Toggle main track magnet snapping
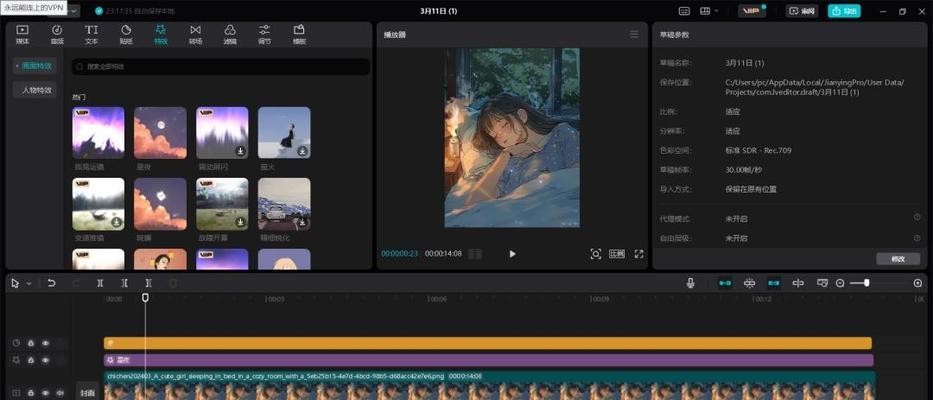 pos(725,283)
